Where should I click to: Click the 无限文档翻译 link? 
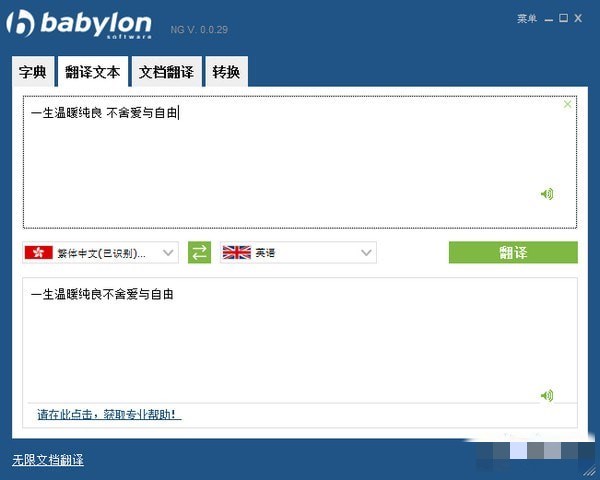[48, 460]
